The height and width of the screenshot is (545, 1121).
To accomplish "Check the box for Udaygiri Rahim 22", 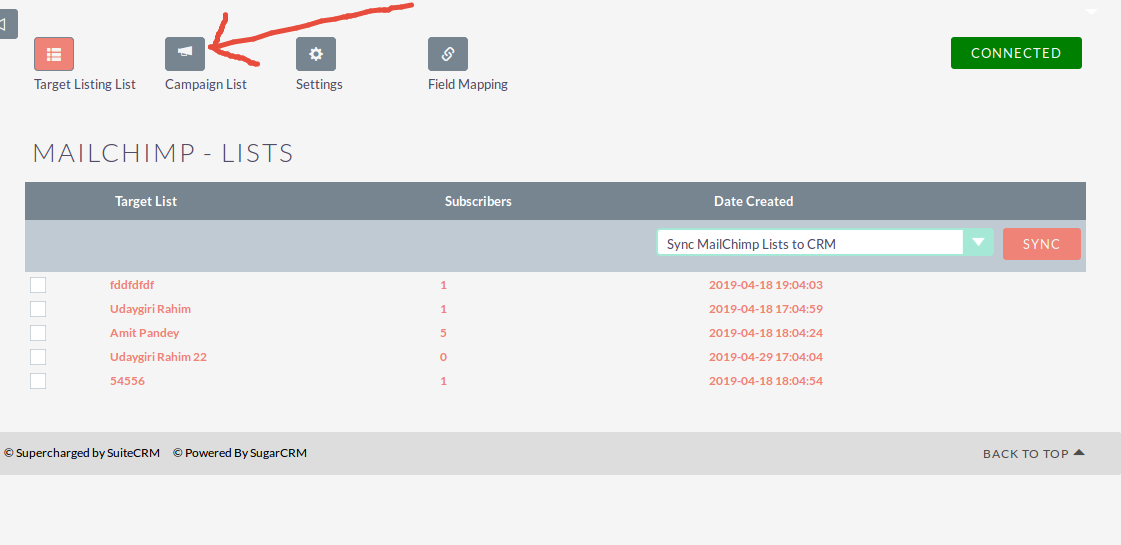I will 38,357.
